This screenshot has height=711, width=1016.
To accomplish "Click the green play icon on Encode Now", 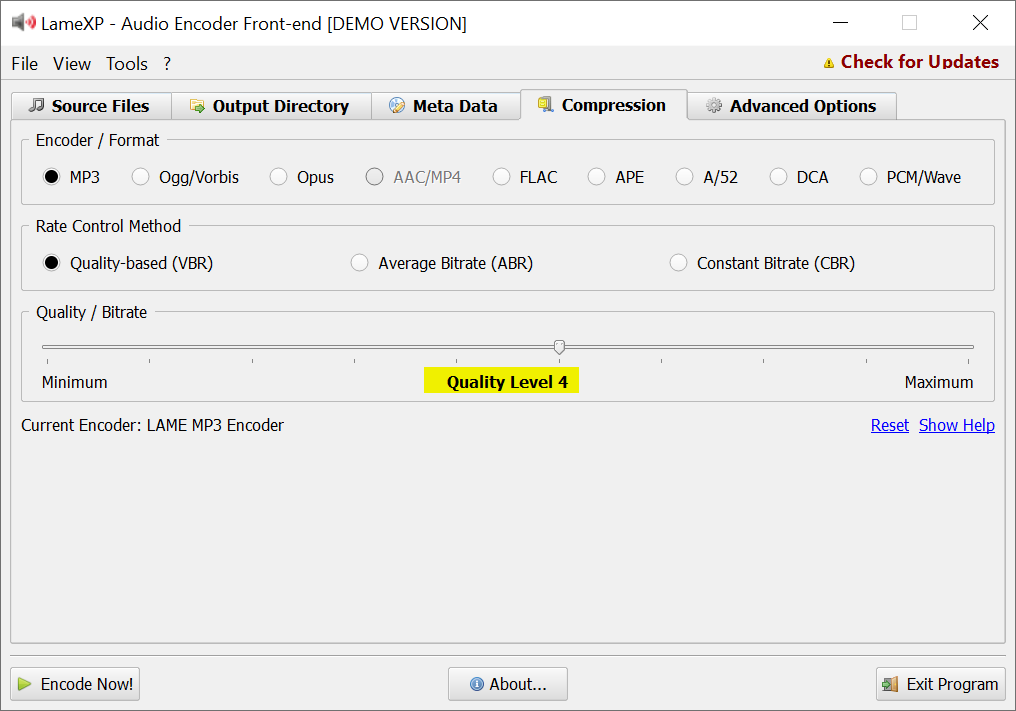I will click(x=25, y=684).
